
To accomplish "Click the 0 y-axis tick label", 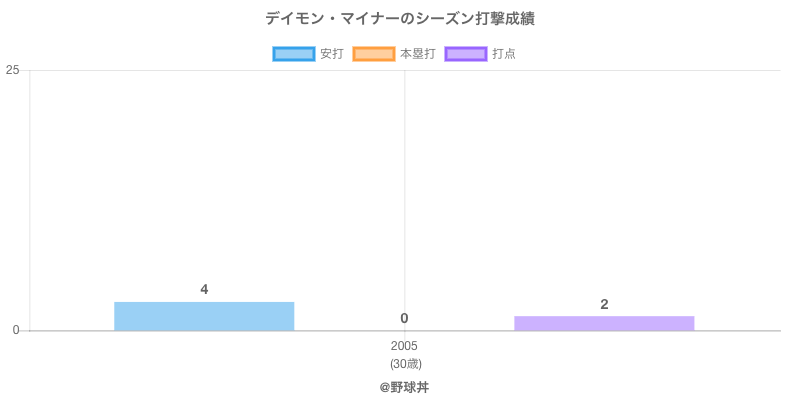I will (16, 330).
